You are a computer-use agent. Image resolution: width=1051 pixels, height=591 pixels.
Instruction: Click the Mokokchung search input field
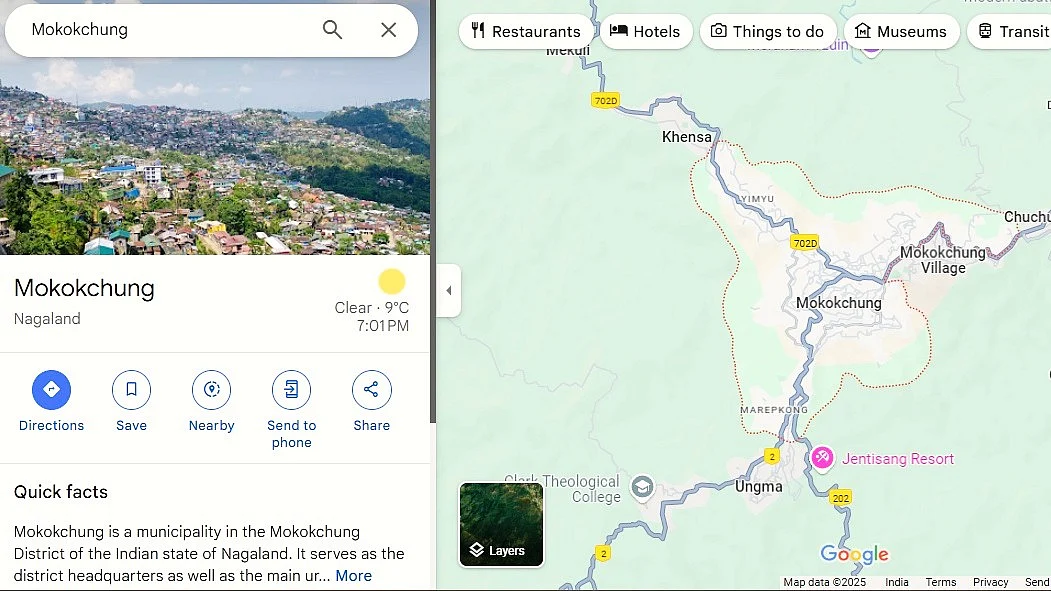[160, 30]
